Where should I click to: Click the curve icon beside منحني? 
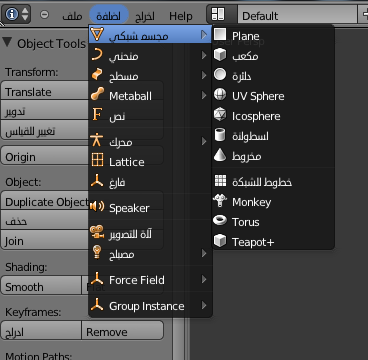(x=97, y=55)
